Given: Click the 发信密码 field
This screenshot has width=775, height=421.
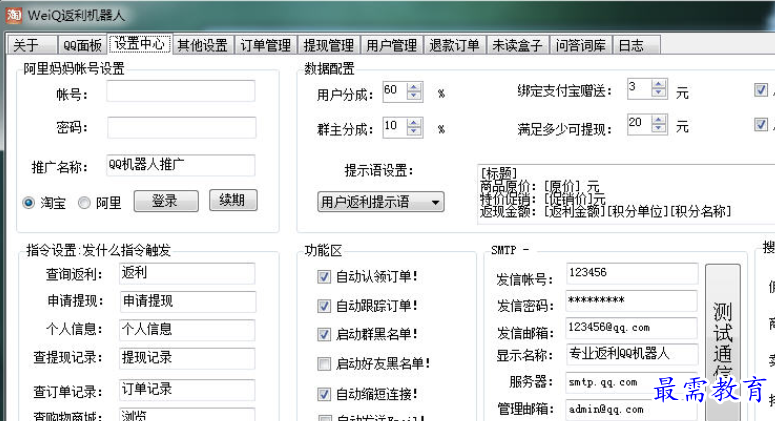Looking at the screenshot, I should (x=632, y=301).
